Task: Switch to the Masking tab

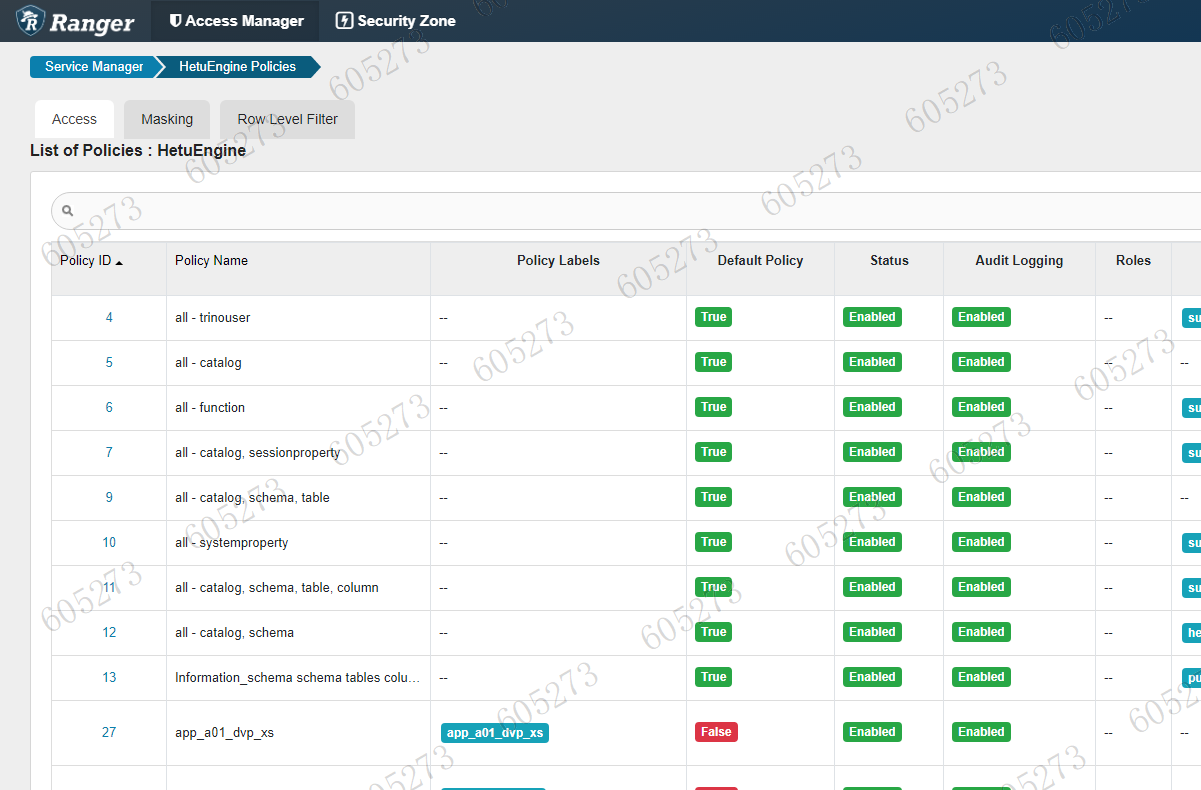Action: [x=167, y=119]
